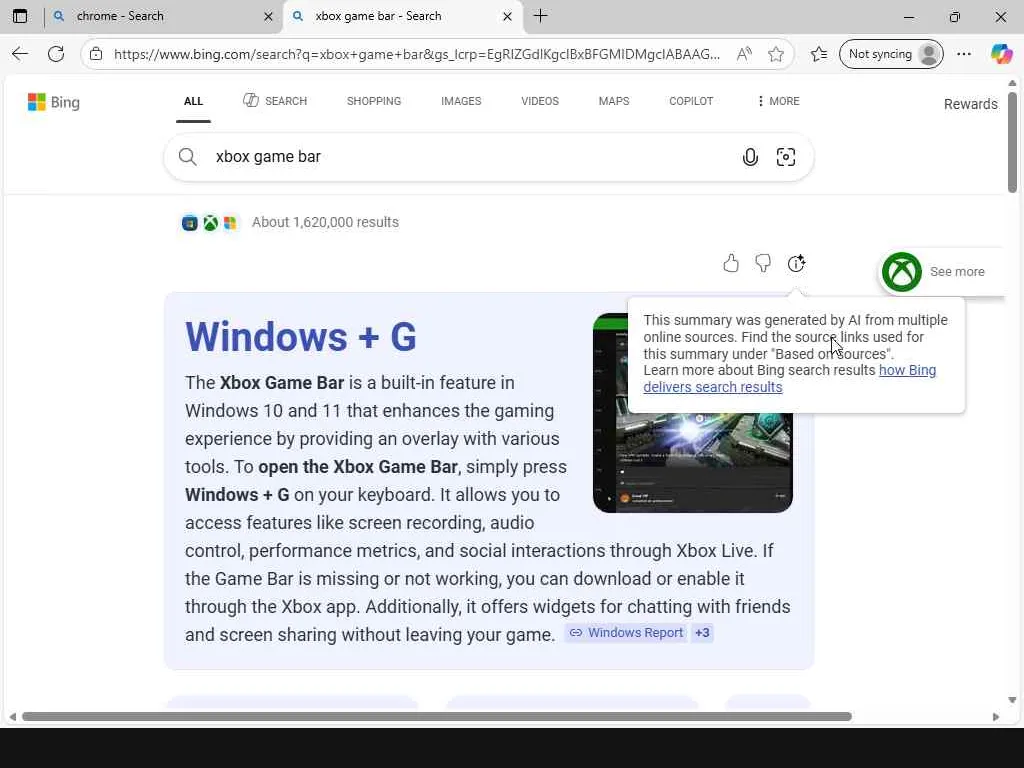
Task: Open Edge Settings and more menu
Action: [x=964, y=54]
